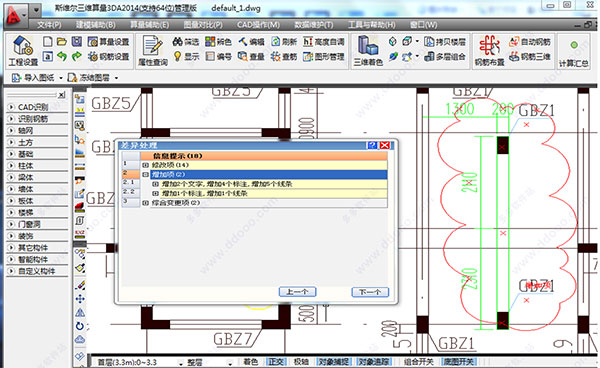
Task: Click the 下一个 next button
Action: [x=370, y=292]
